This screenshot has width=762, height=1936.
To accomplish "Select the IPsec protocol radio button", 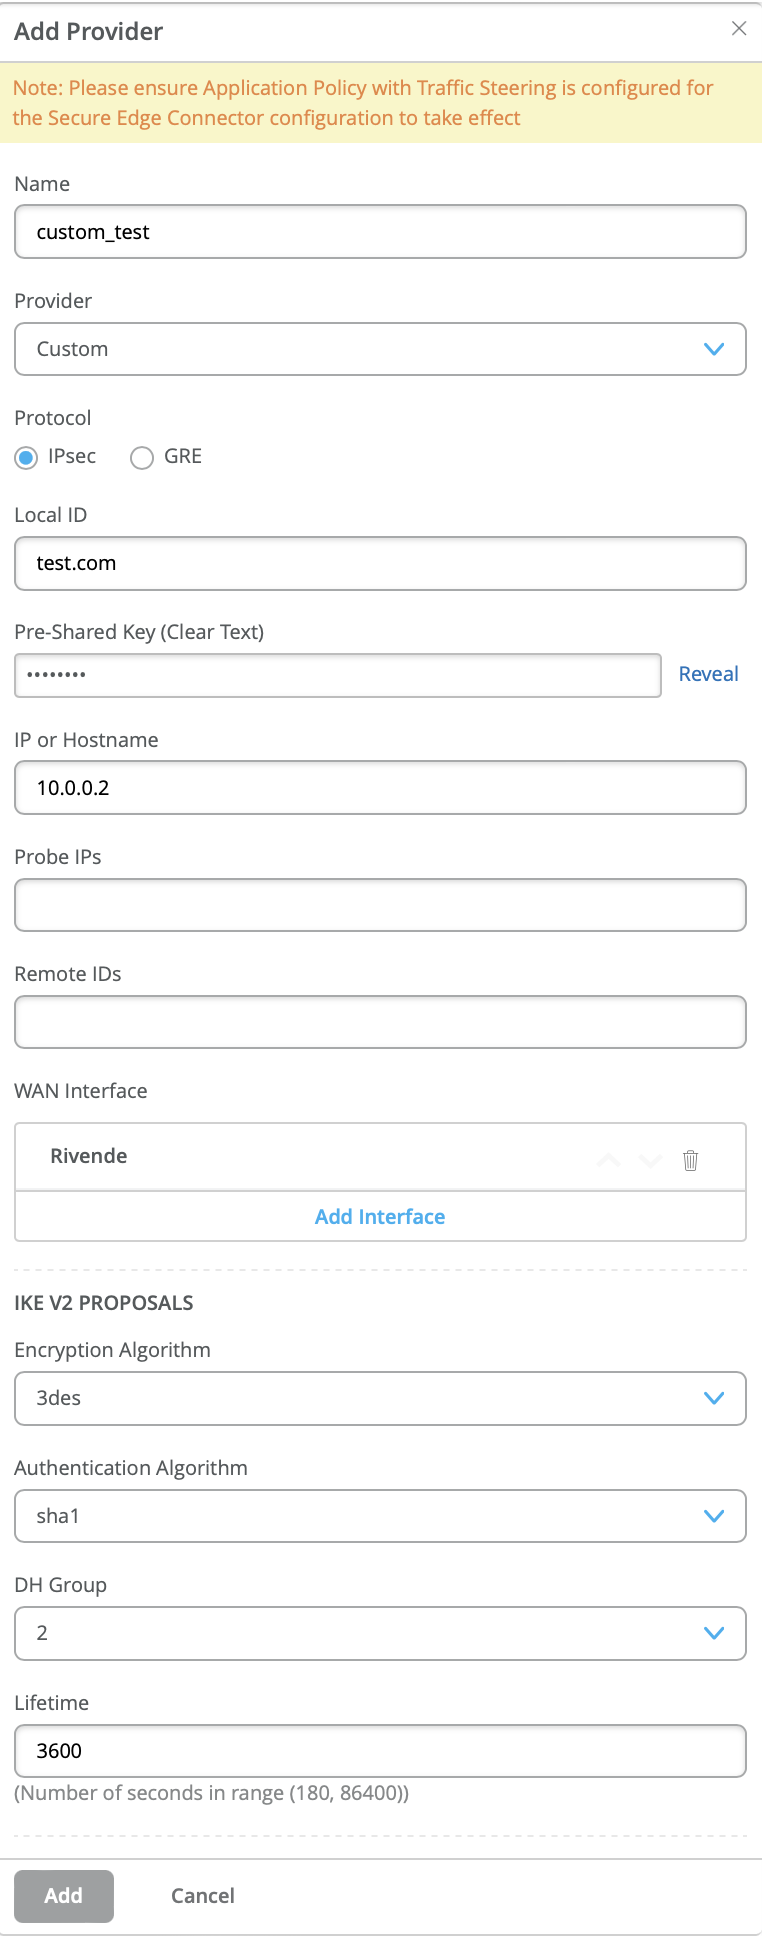I will tap(27, 458).
